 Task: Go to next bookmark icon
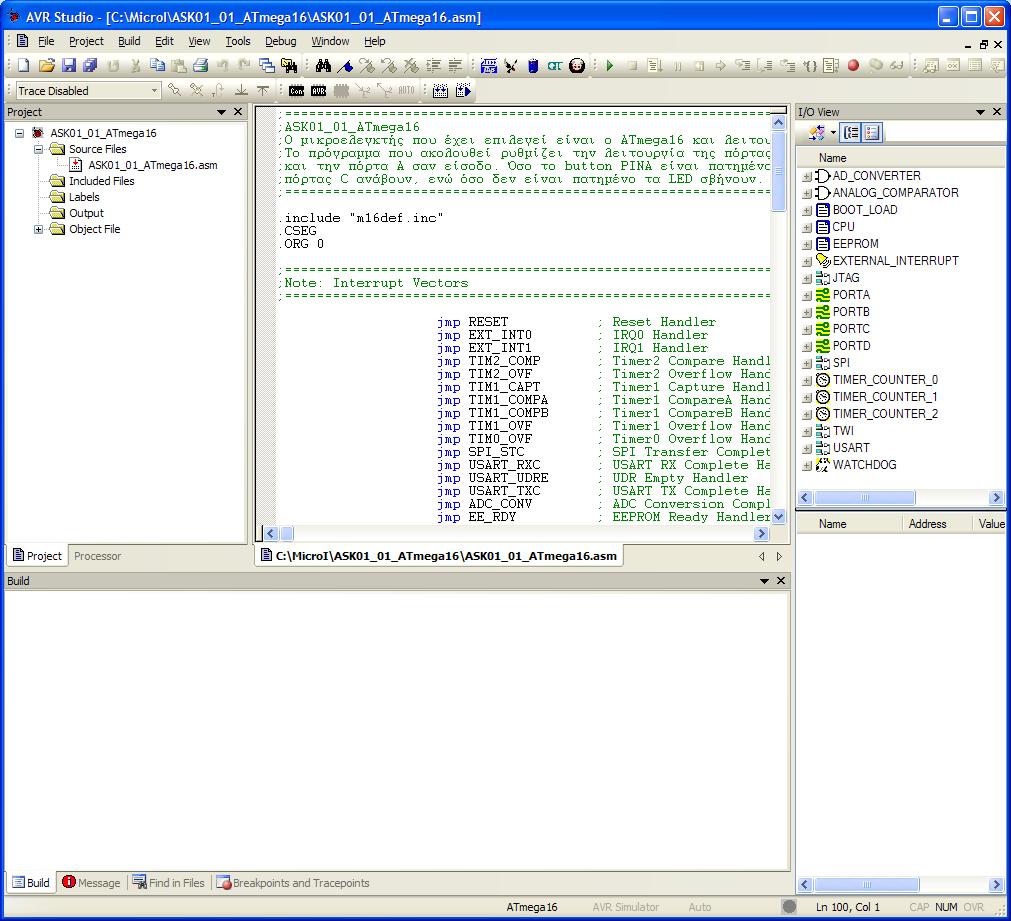click(367, 66)
